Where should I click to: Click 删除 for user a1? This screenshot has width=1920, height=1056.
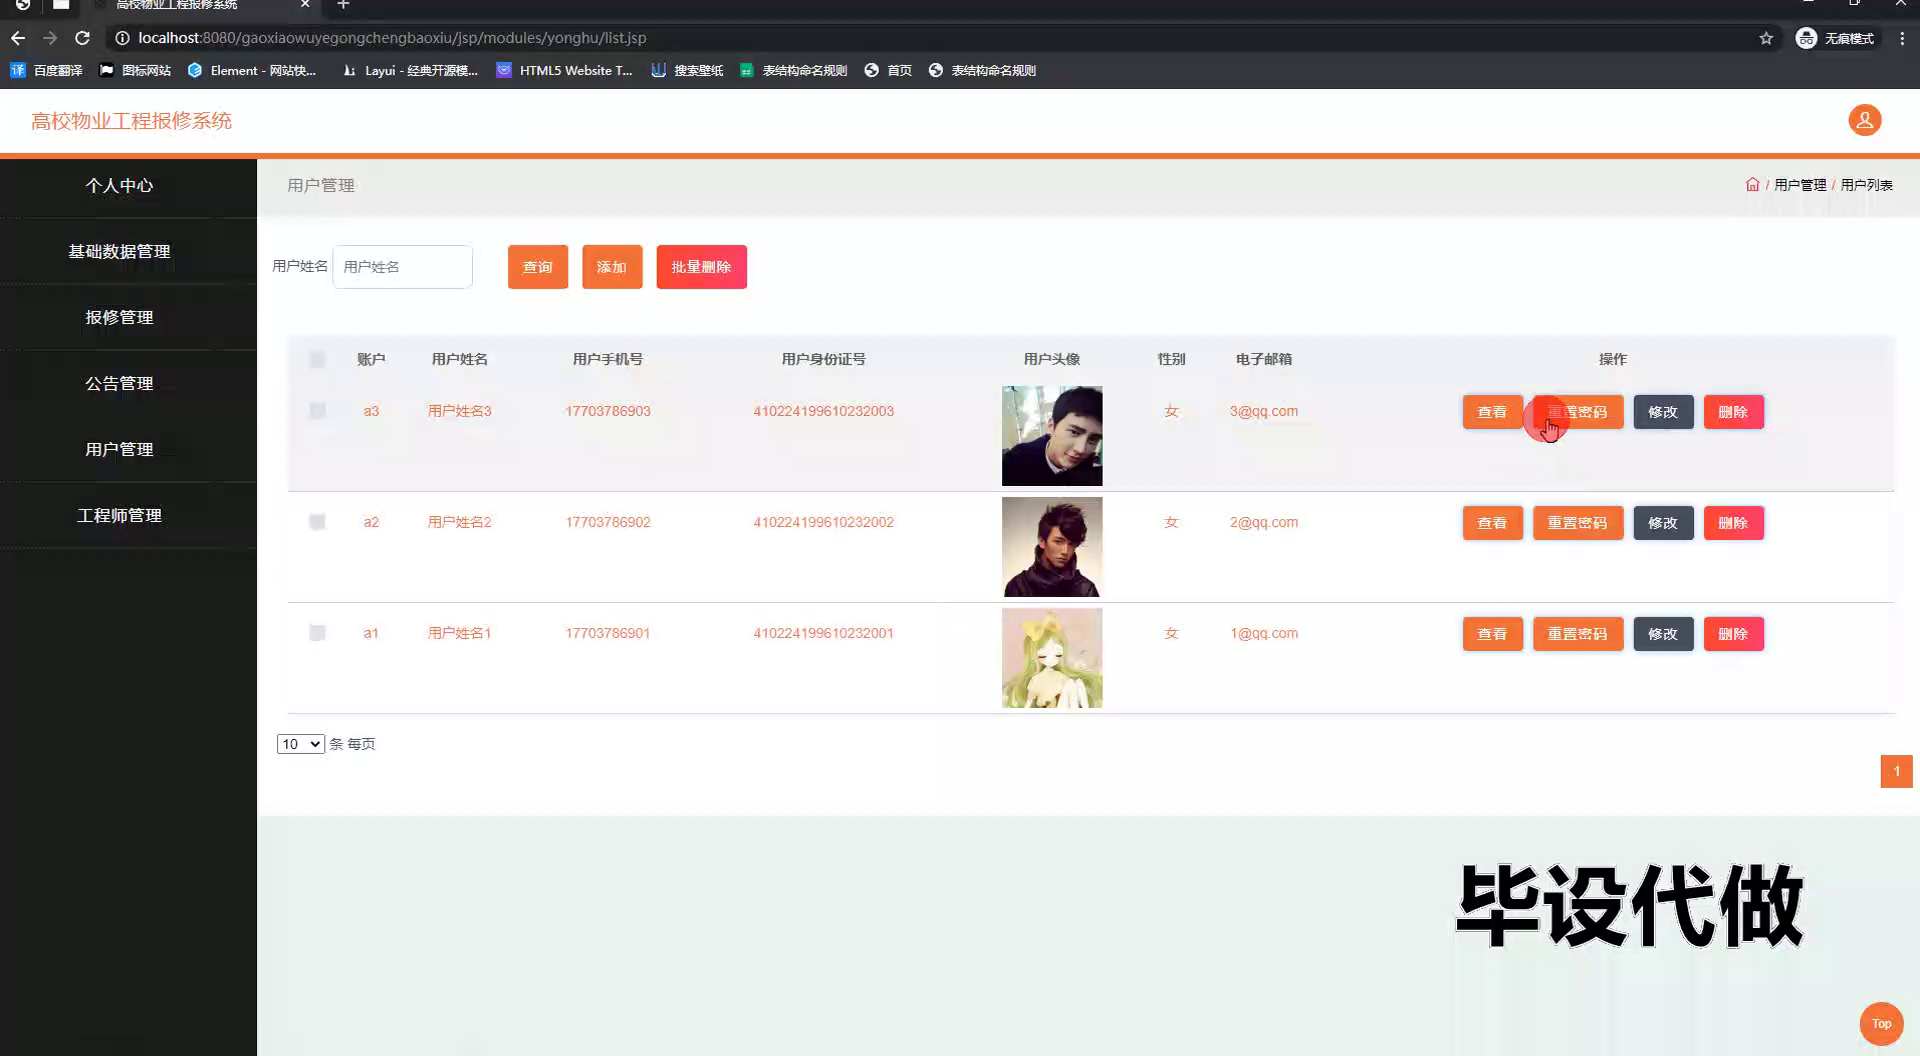tap(1733, 634)
